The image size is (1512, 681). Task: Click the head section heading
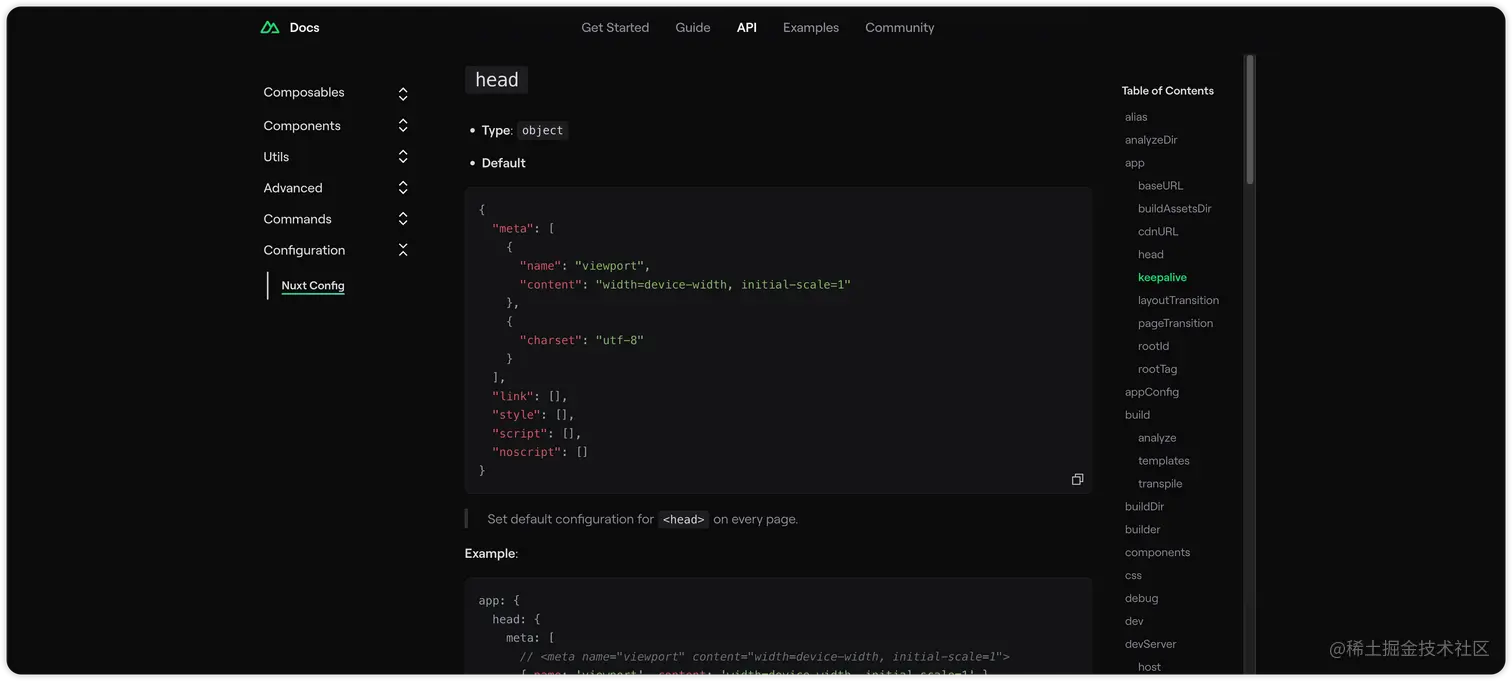click(x=497, y=80)
